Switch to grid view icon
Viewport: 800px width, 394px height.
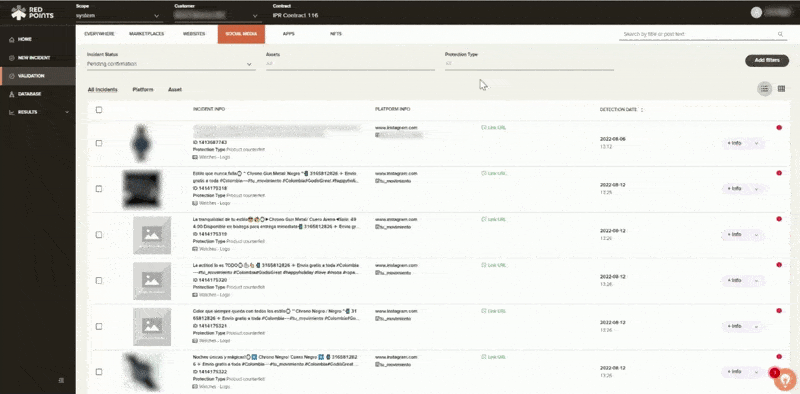781,89
